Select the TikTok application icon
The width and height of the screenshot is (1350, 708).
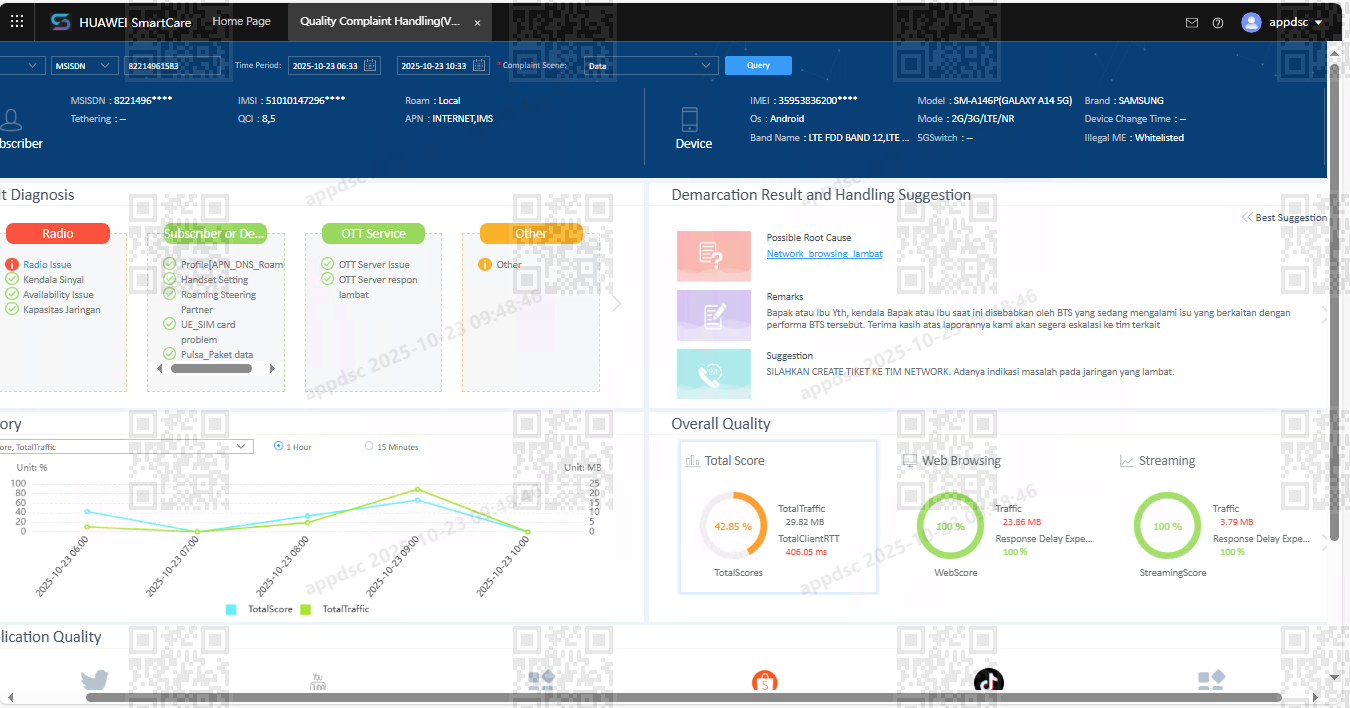[x=989, y=681]
